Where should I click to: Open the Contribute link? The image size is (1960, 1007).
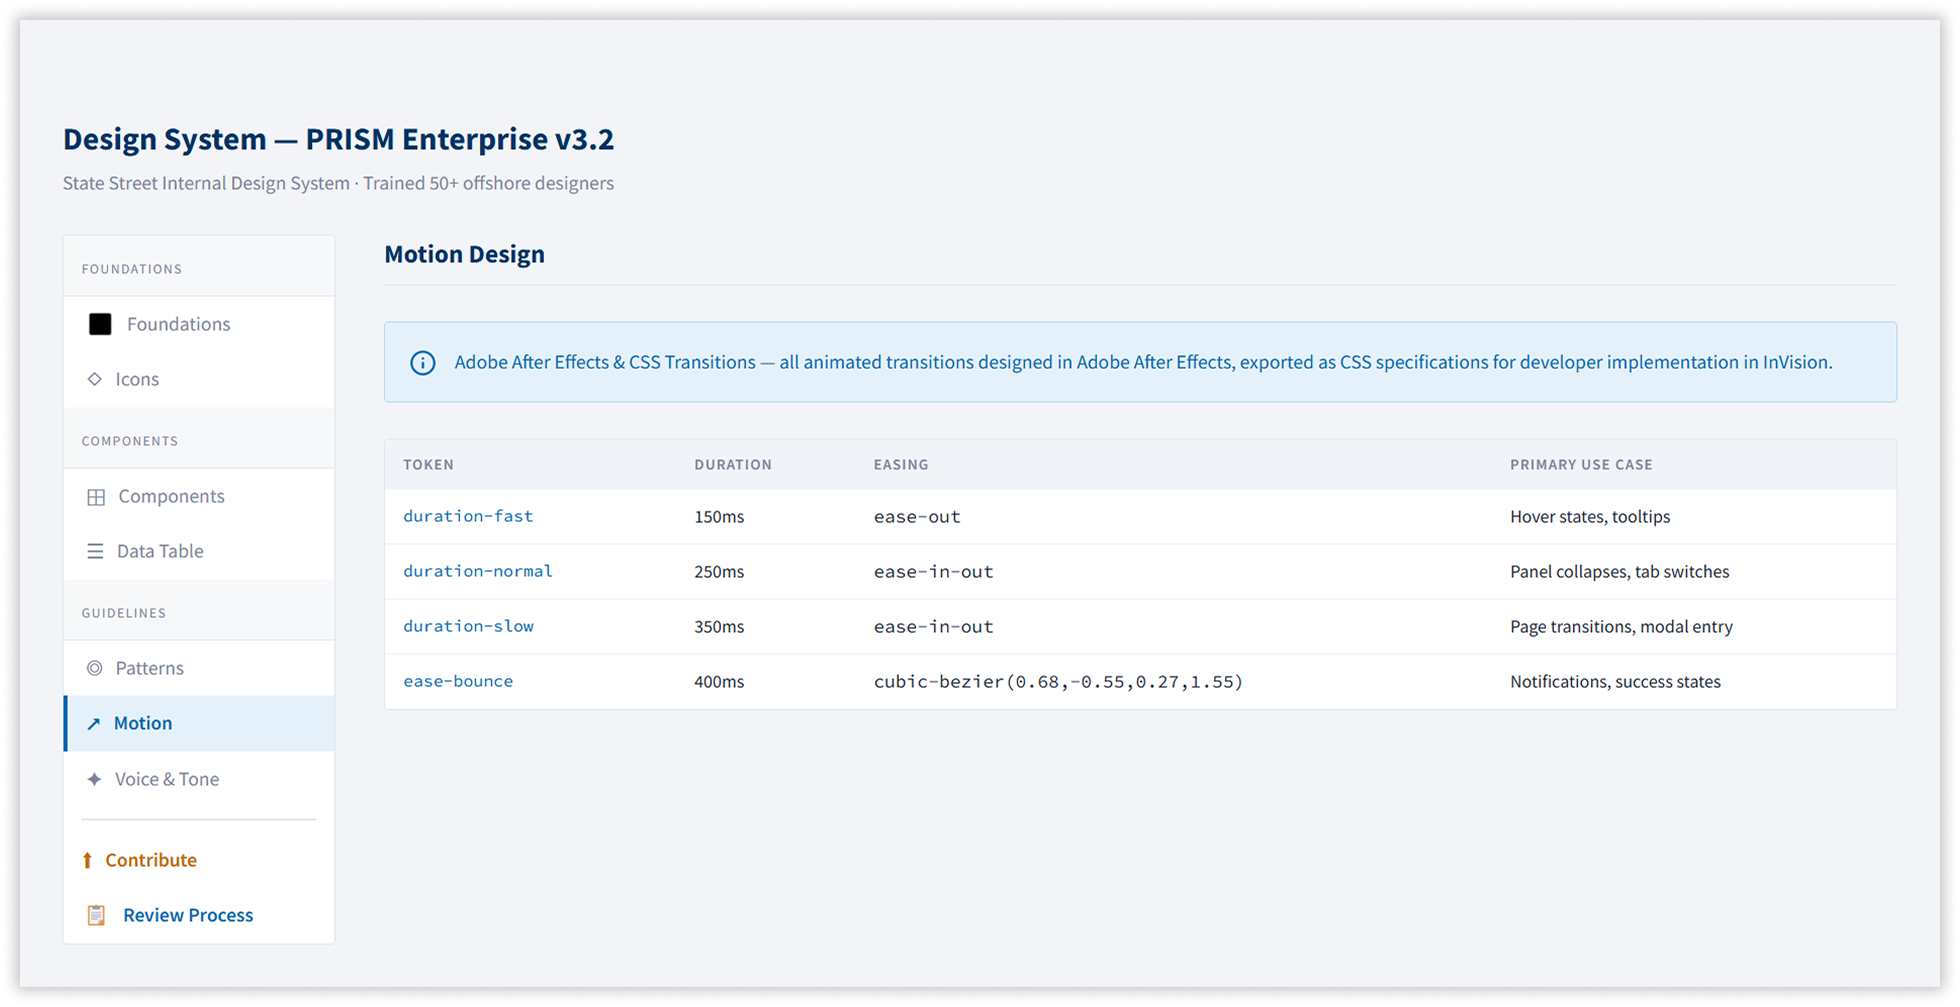coord(151,860)
